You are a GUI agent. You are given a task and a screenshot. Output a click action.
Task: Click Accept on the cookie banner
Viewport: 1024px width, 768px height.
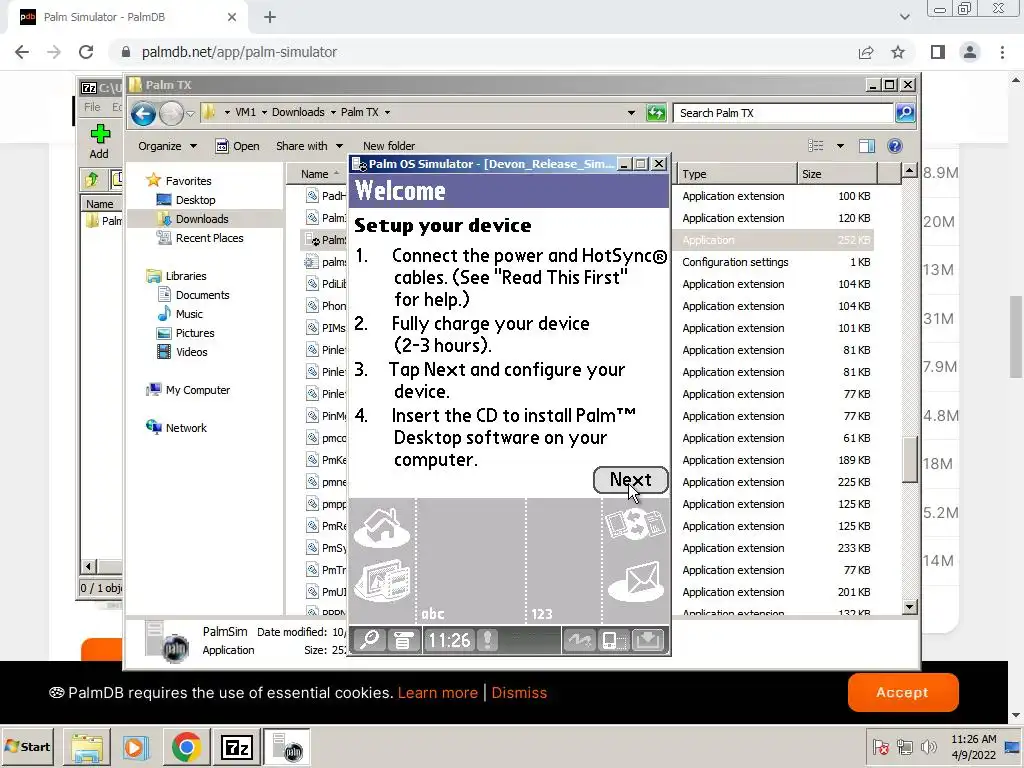(903, 692)
